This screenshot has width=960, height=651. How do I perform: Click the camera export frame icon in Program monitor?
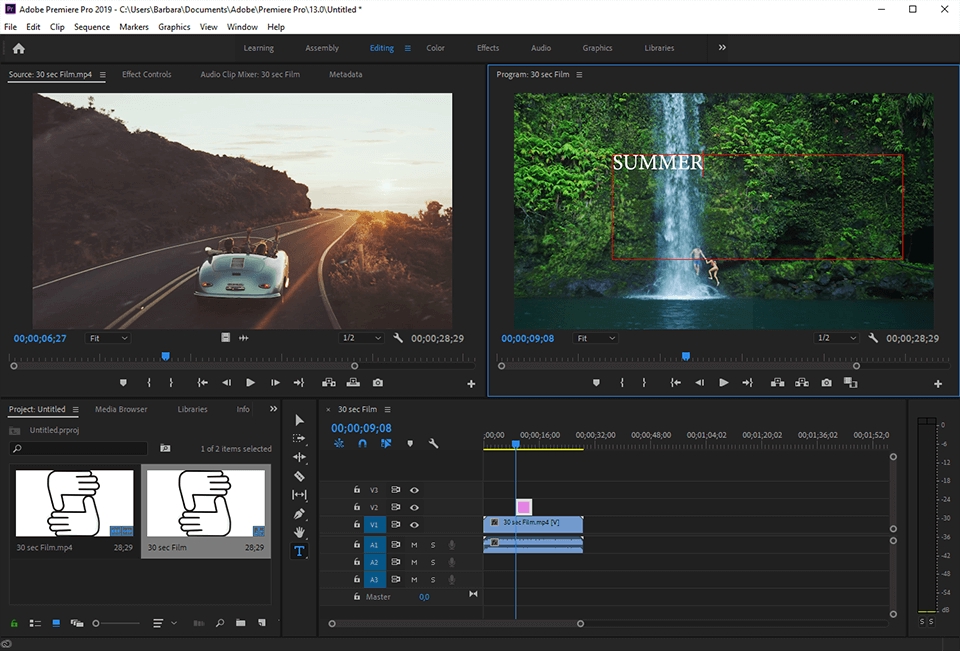826,382
